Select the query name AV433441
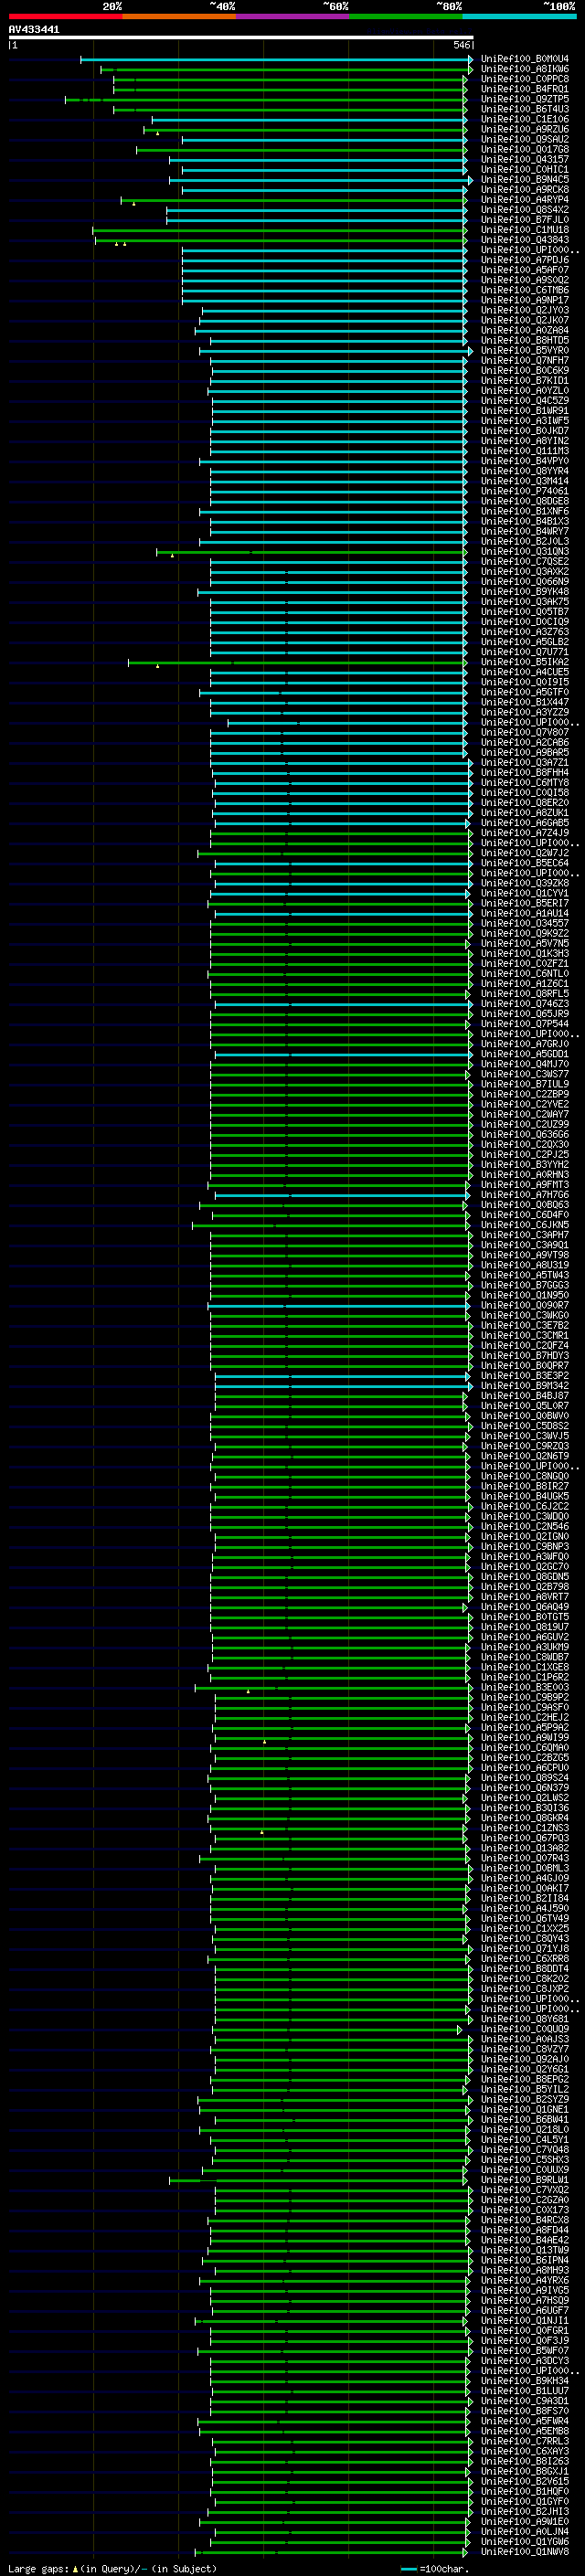Screen dimensions: 585x2576 pos(34,30)
